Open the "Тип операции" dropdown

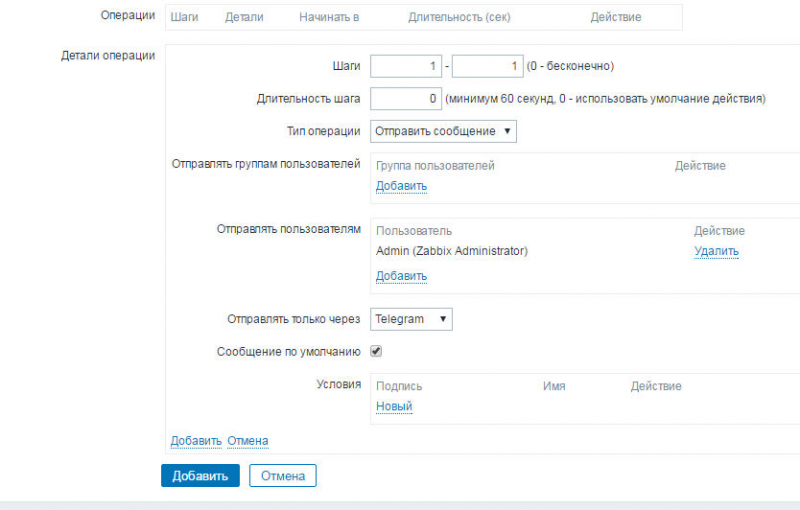443,131
